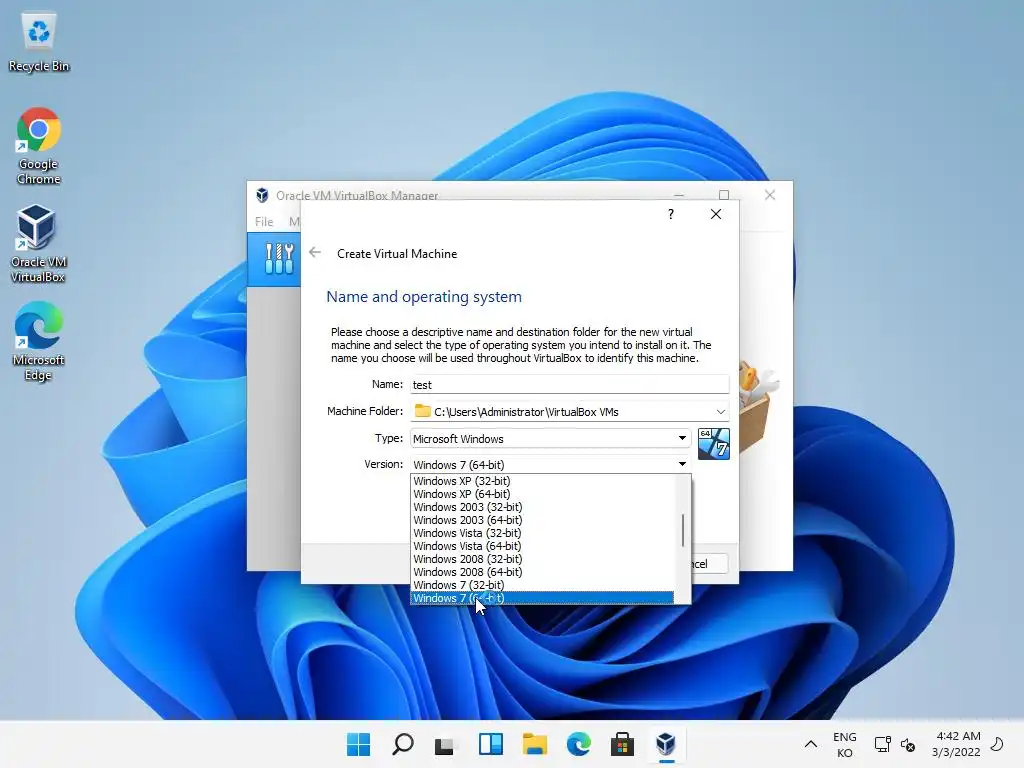Show hidden system tray icons

810,744
